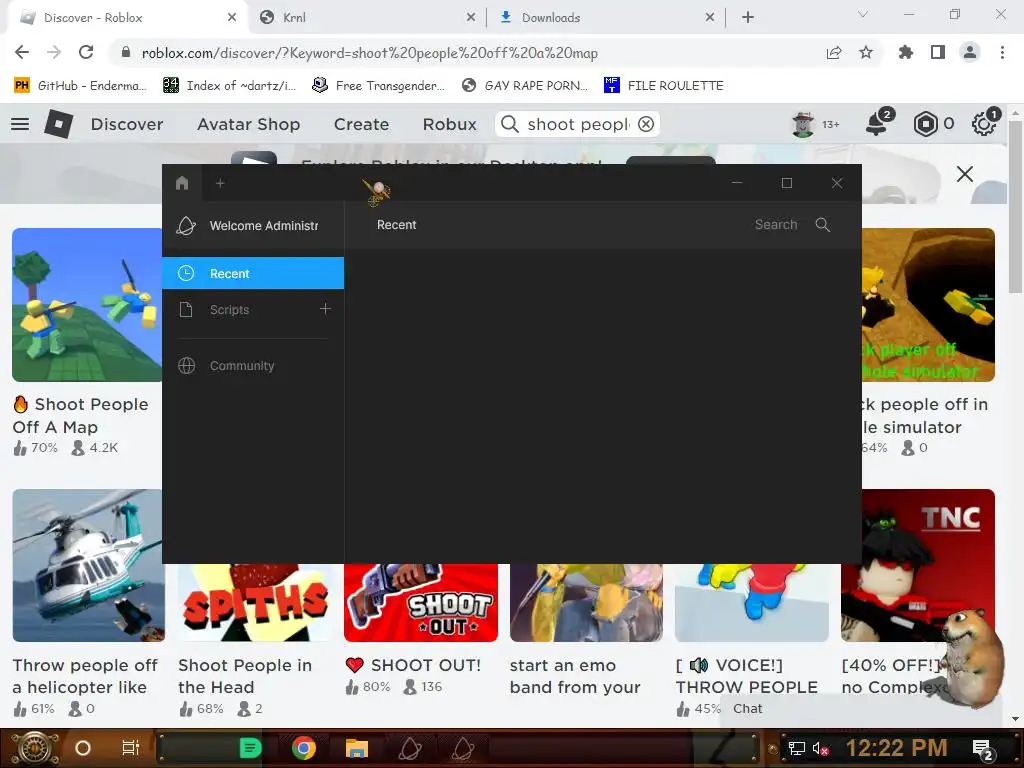The width and height of the screenshot is (1024, 768).
Task: Open the Create link in Roblox header
Action: coord(361,124)
